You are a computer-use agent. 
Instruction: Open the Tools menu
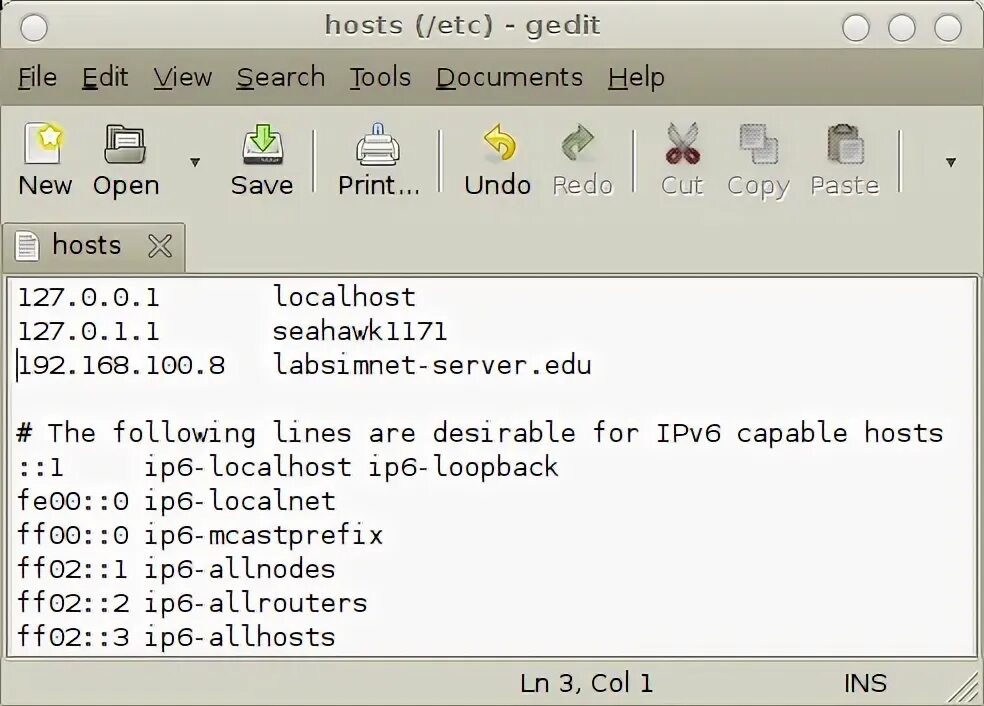(x=380, y=77)
